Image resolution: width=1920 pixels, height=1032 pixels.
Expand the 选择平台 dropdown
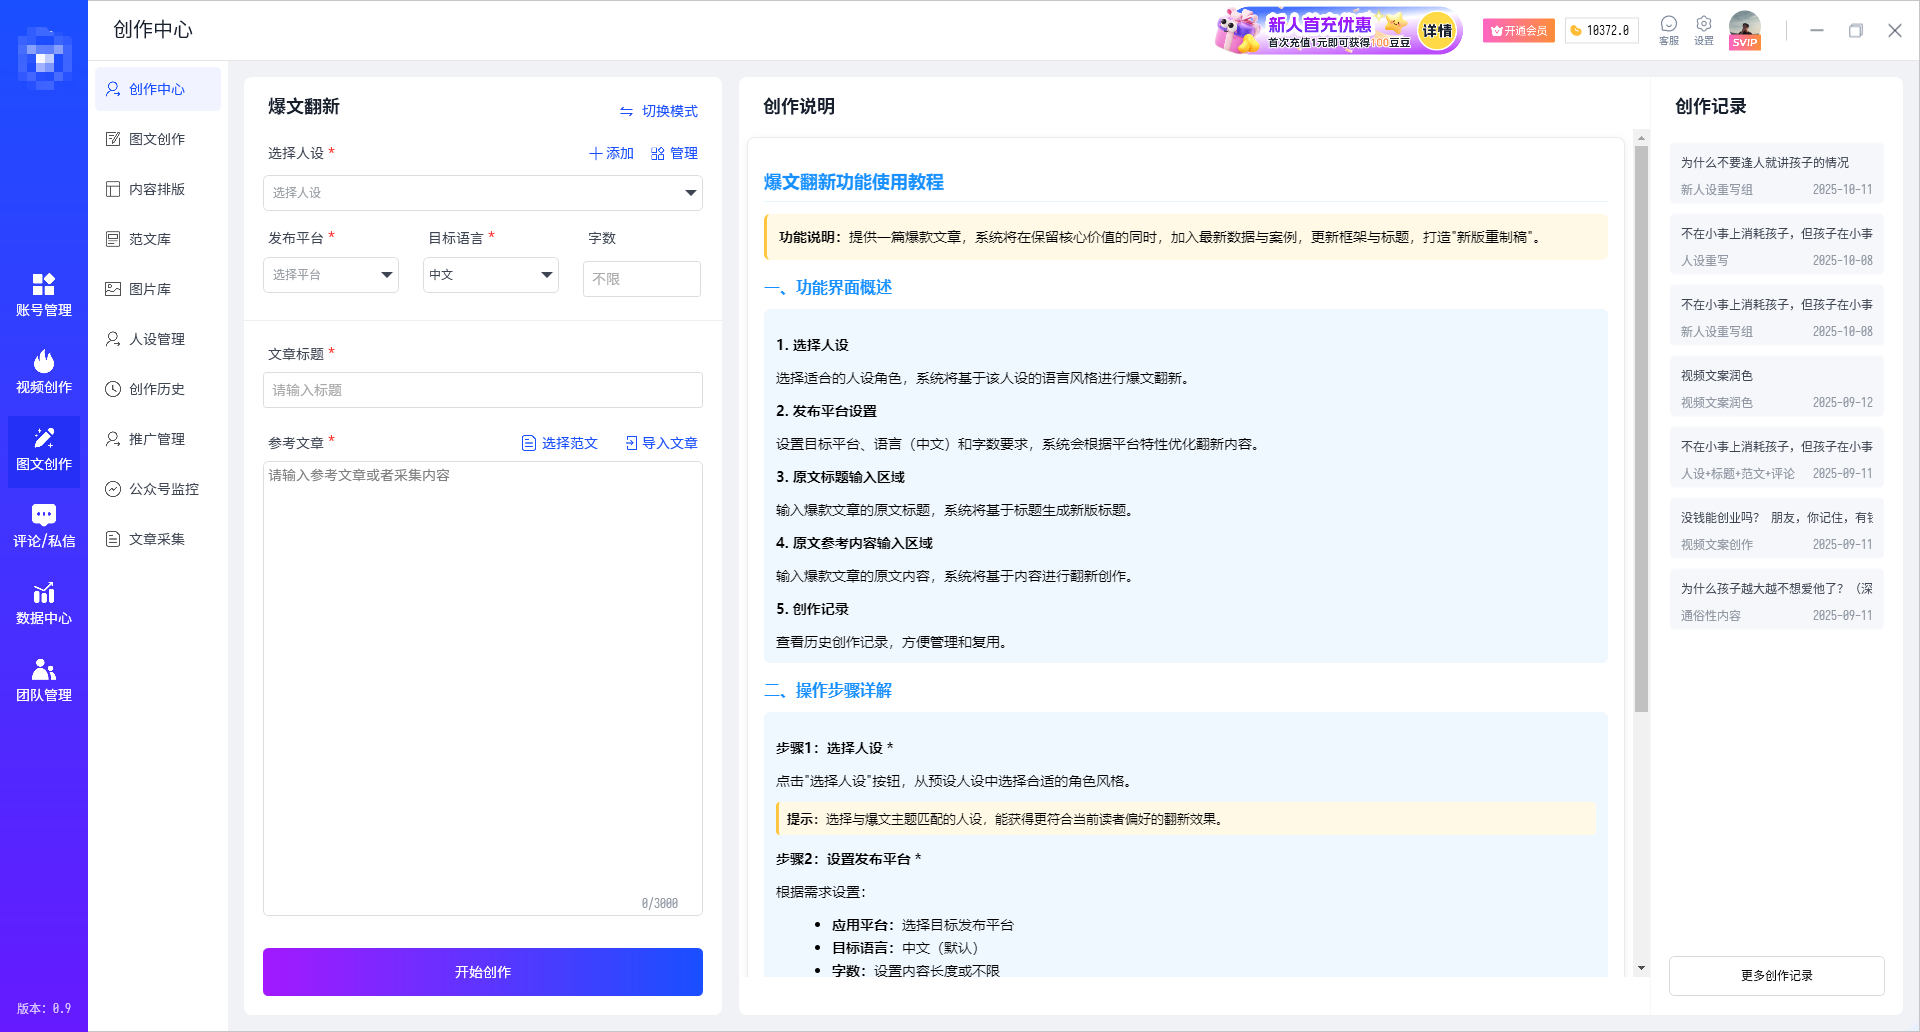(x=330, y=275)
